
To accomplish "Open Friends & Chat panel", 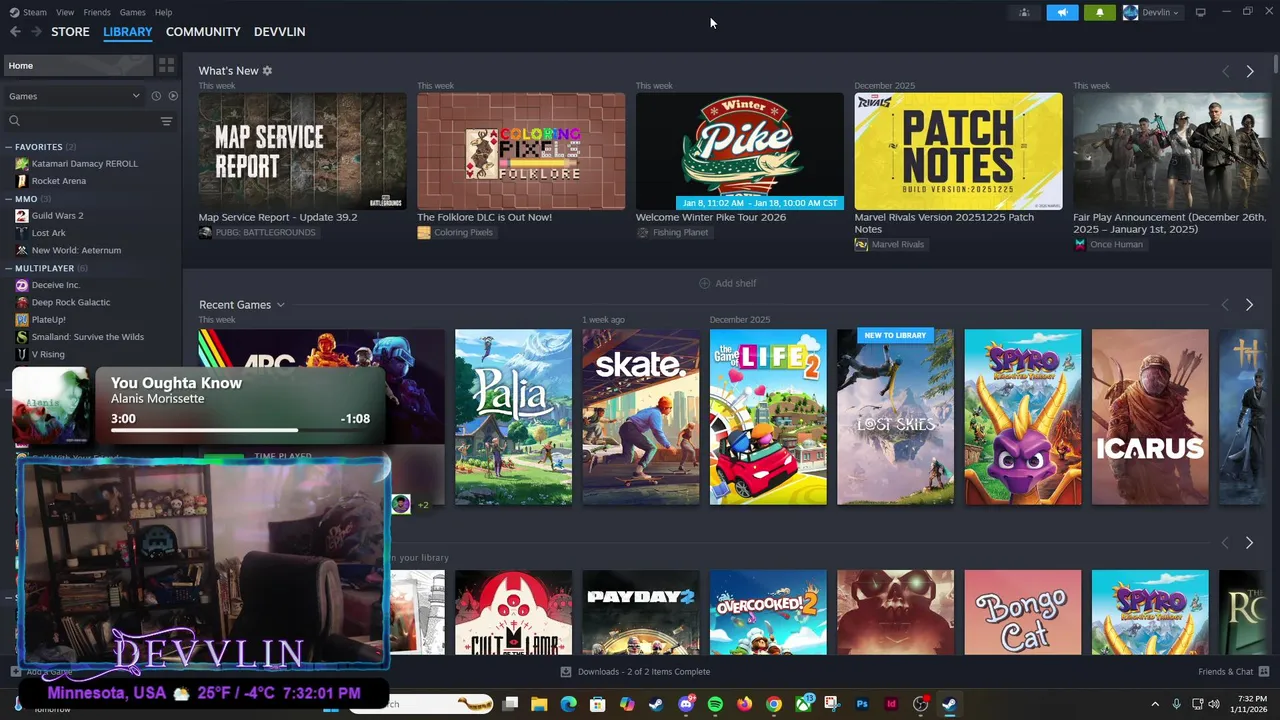I will (x=1233, y=672).
